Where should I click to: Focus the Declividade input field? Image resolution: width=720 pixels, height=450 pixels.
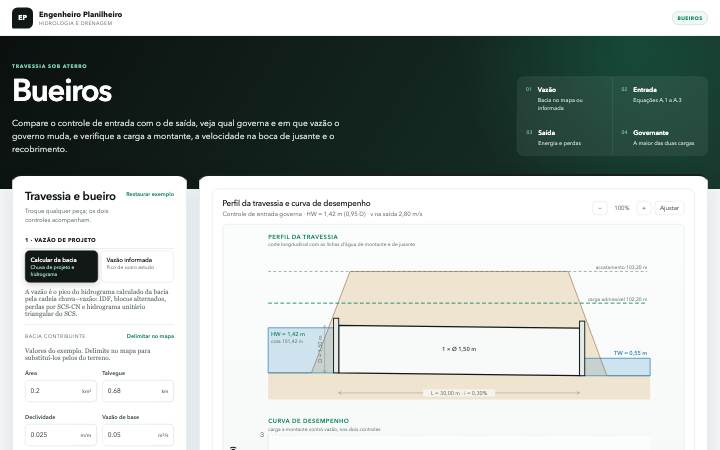pyautogui.click(x=61, y=435)
